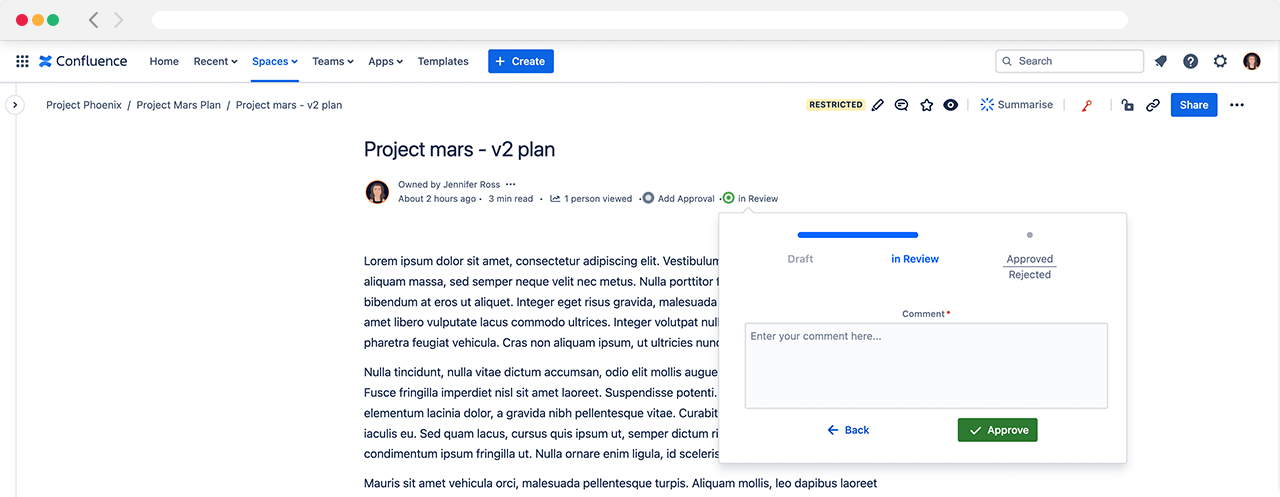
Task: Open inline comments icon
Action: pyautogui.click(x=902, y=105)
